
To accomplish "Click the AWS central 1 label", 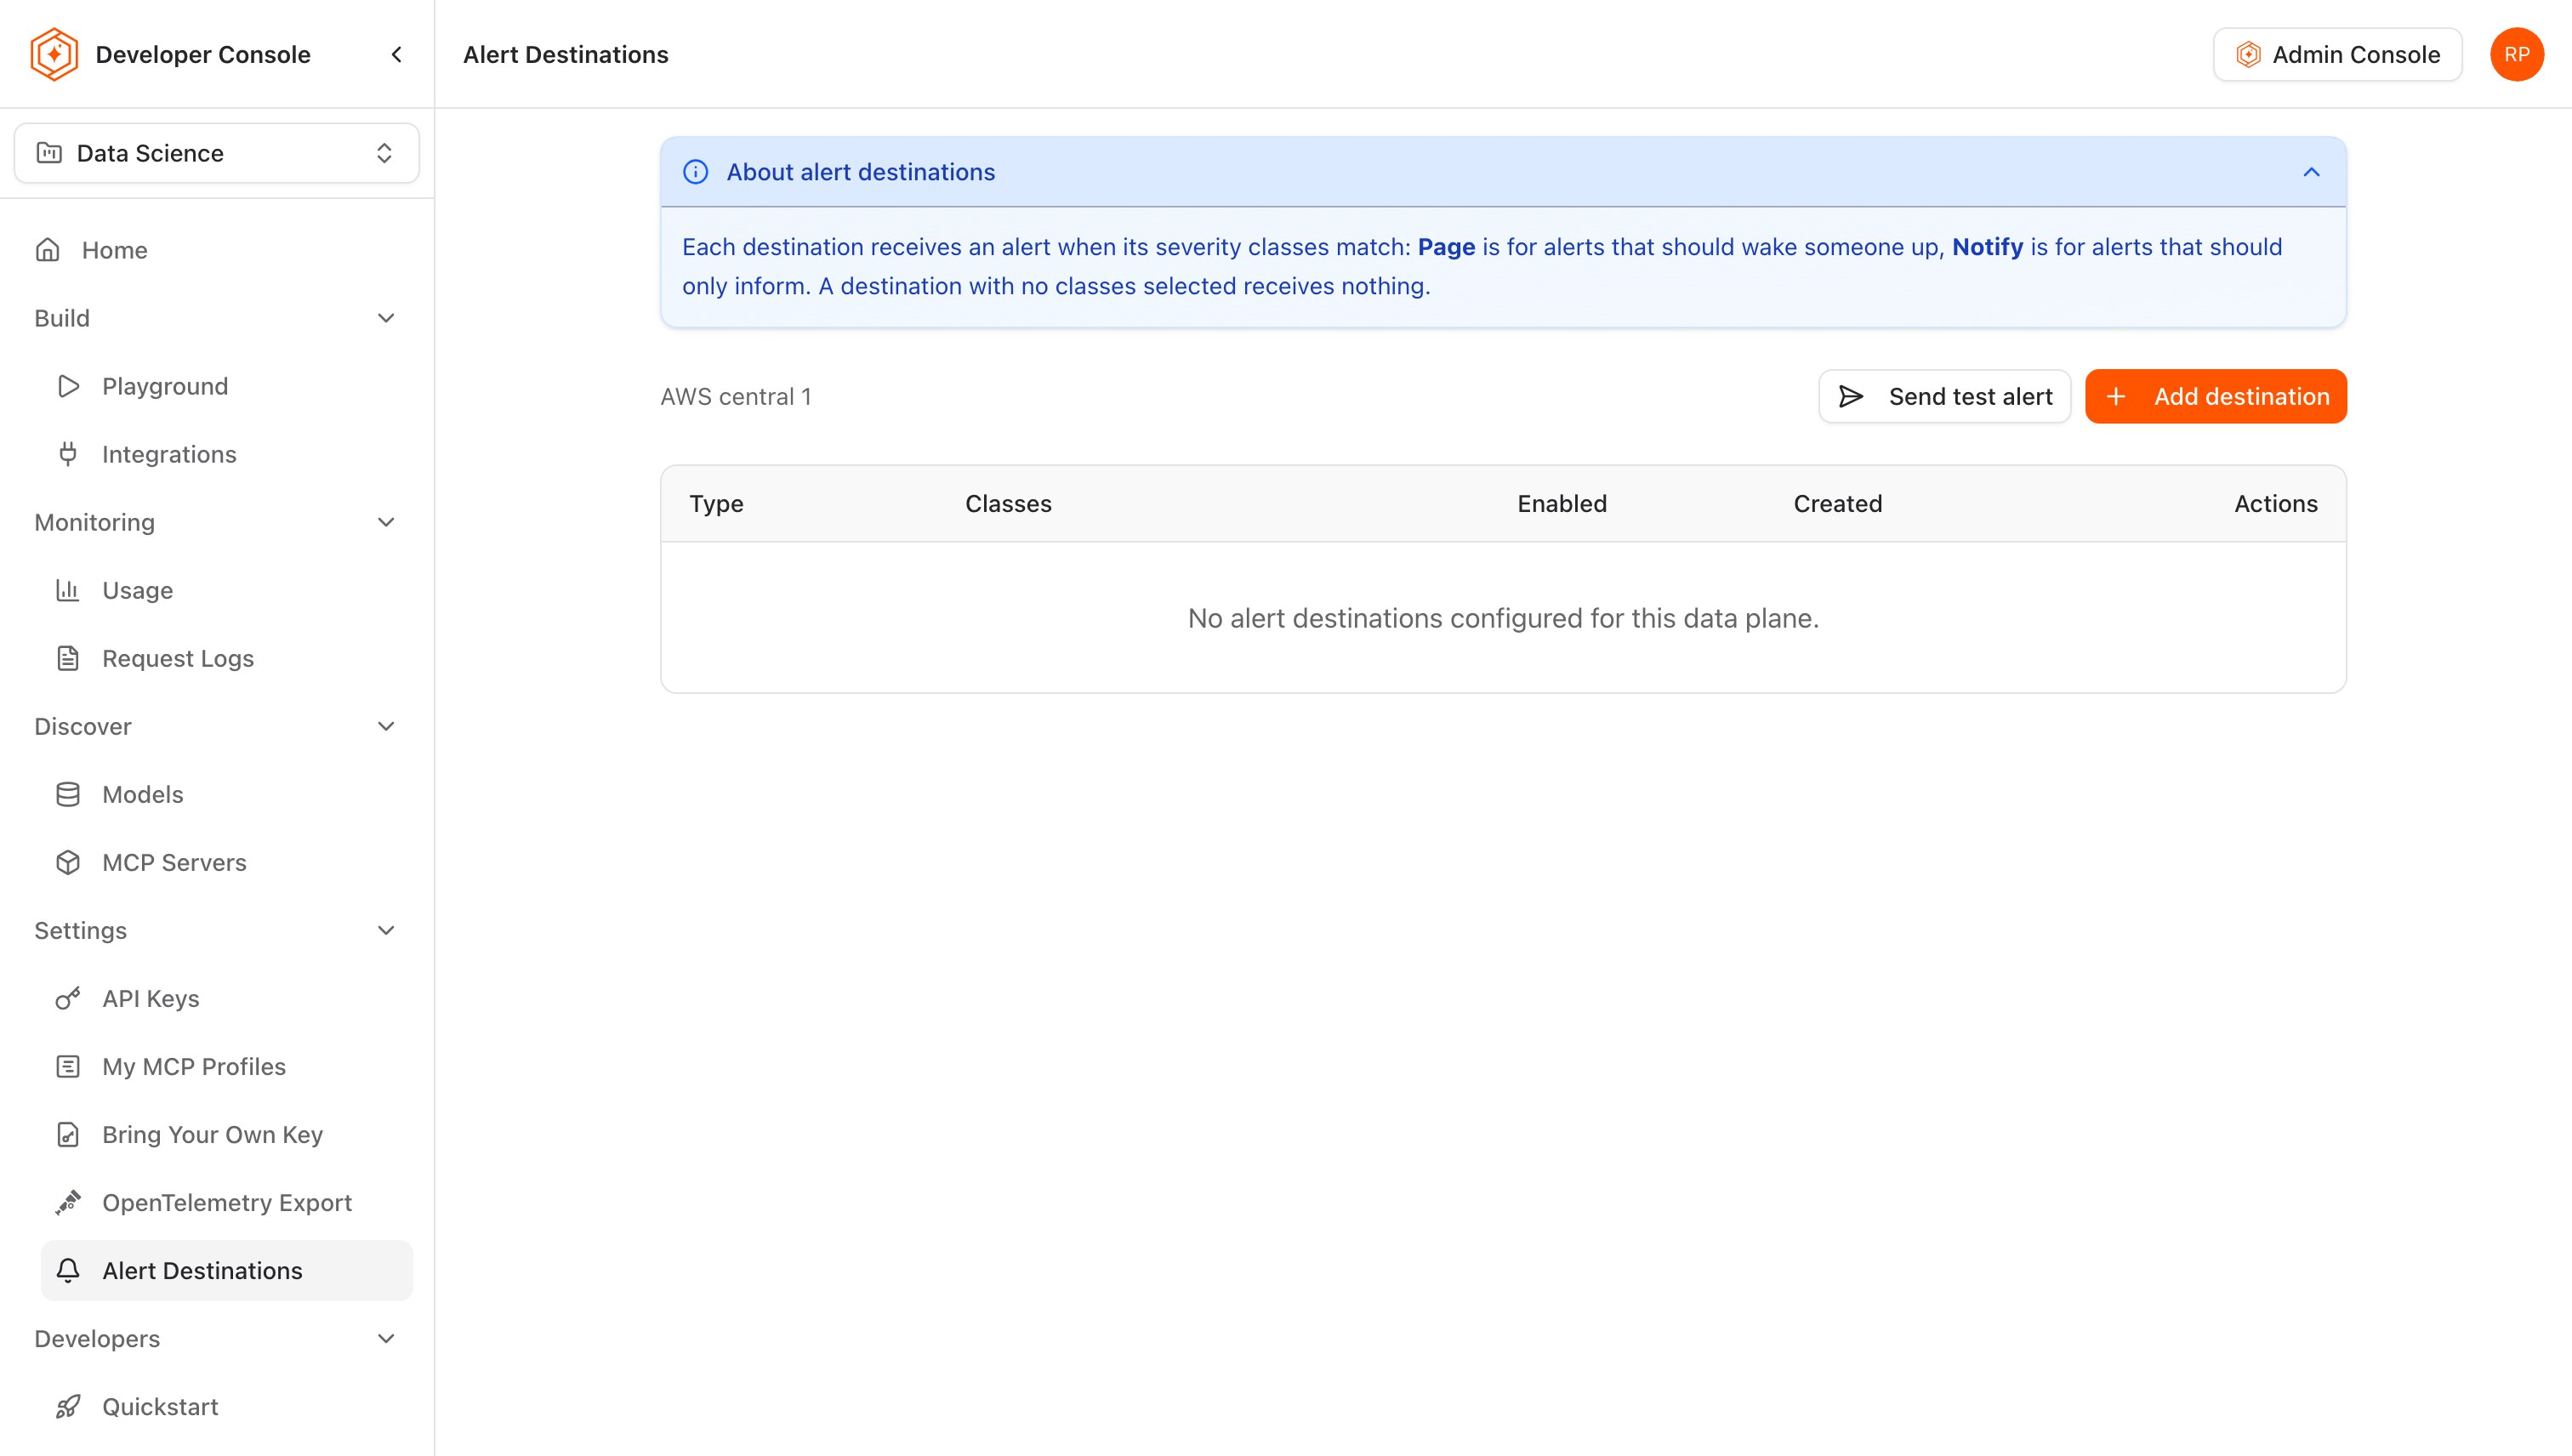I will pyautogui.click(x=735, y=396).
